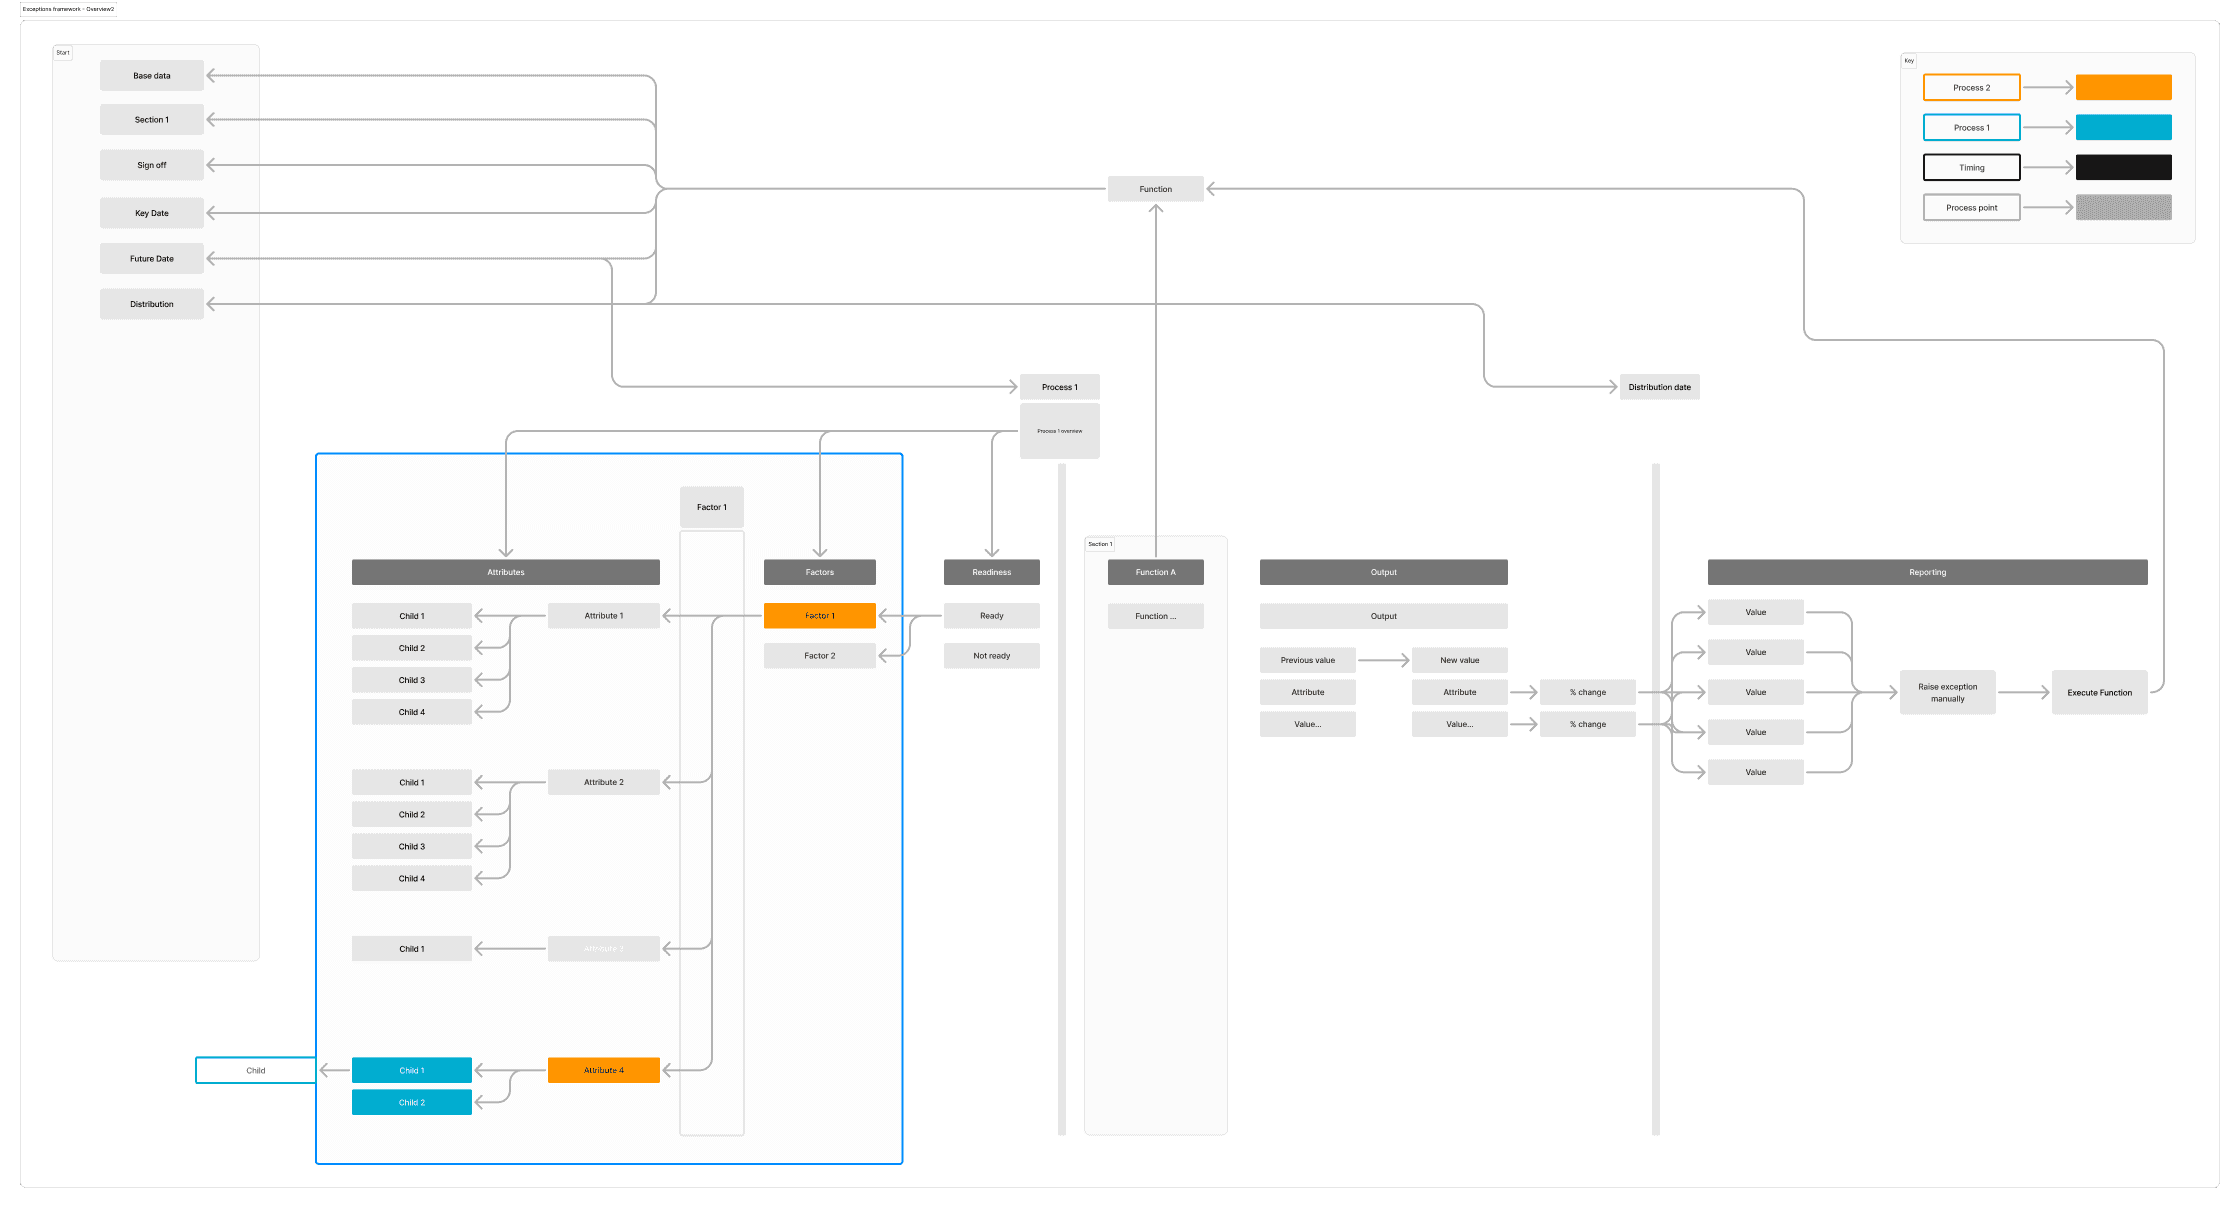The height and width of the screenshot is (1208, 2240).
Task: Click the blue-outlined Child box
Action: (x=256, y=1071)
